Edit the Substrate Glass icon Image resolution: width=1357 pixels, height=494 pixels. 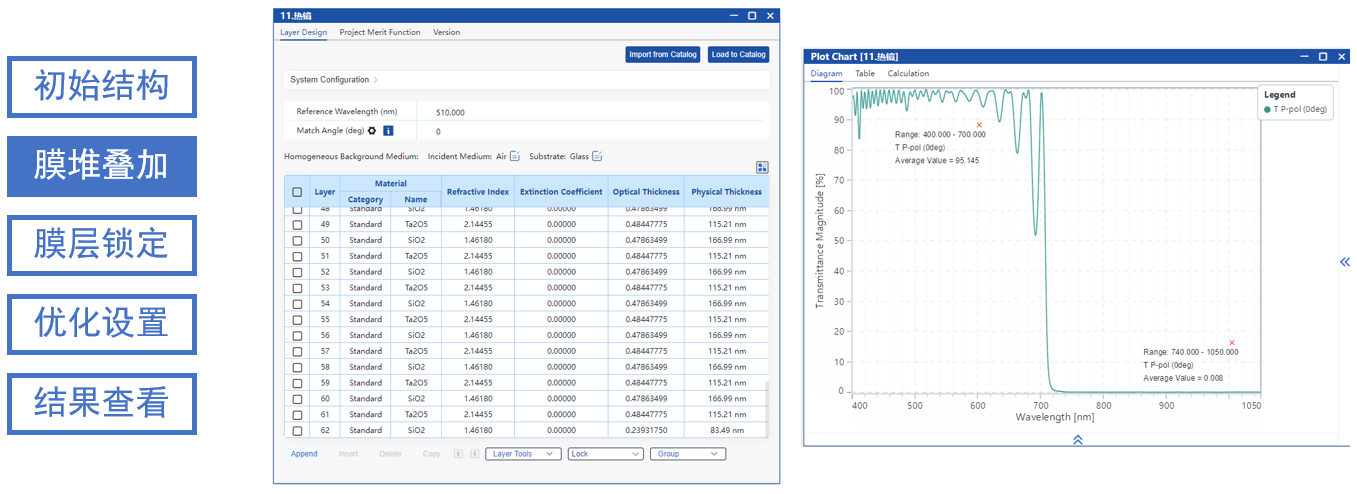point(597,156)
